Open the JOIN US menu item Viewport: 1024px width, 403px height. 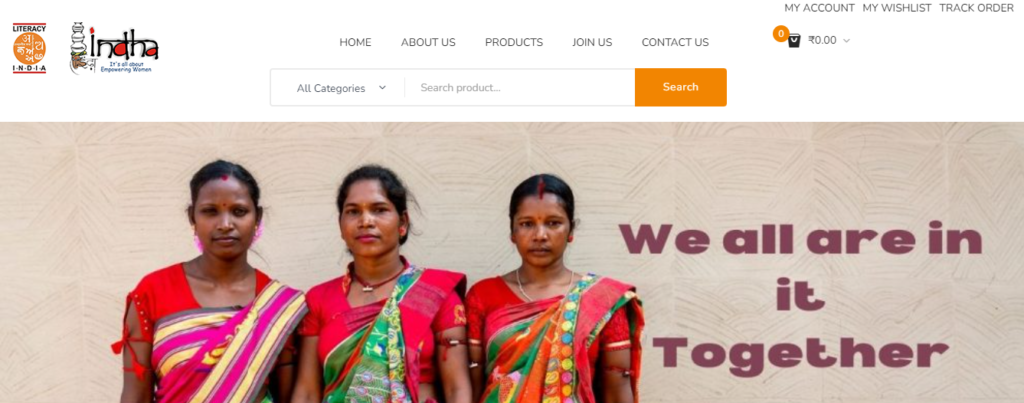[x=592, y=42]
